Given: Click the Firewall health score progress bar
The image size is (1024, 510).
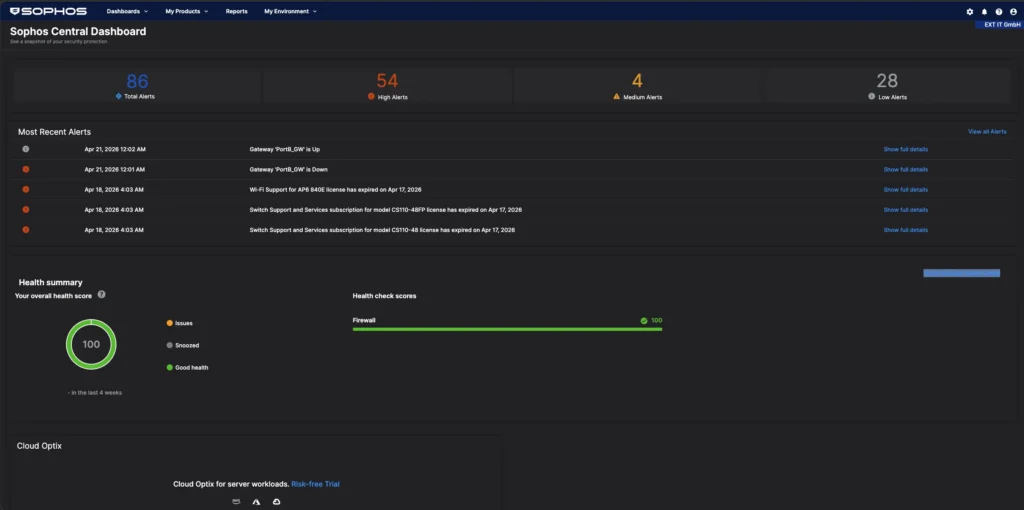Looking at the screenshot, I should tap(507, 330).
